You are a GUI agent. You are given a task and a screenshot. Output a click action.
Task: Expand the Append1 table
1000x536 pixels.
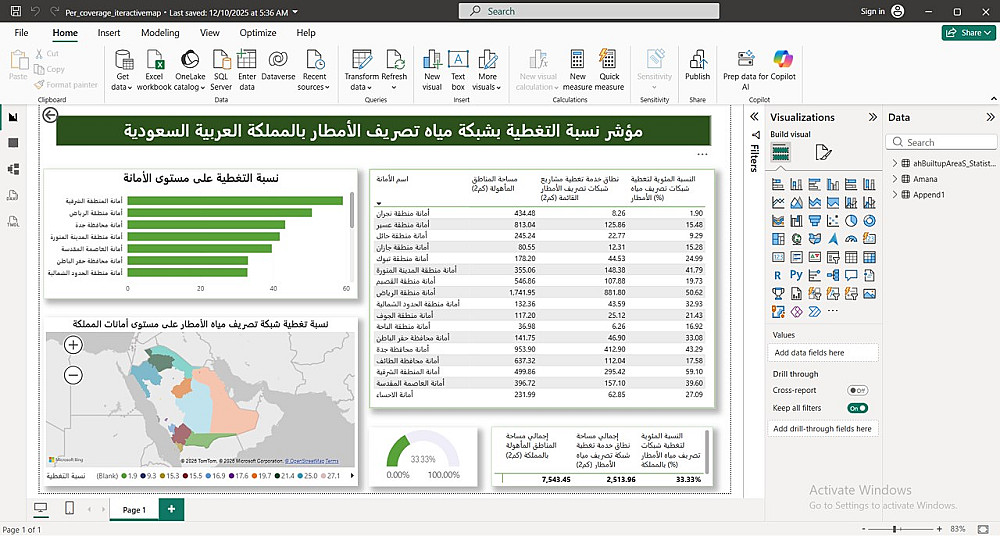click(x=895, y=195)
